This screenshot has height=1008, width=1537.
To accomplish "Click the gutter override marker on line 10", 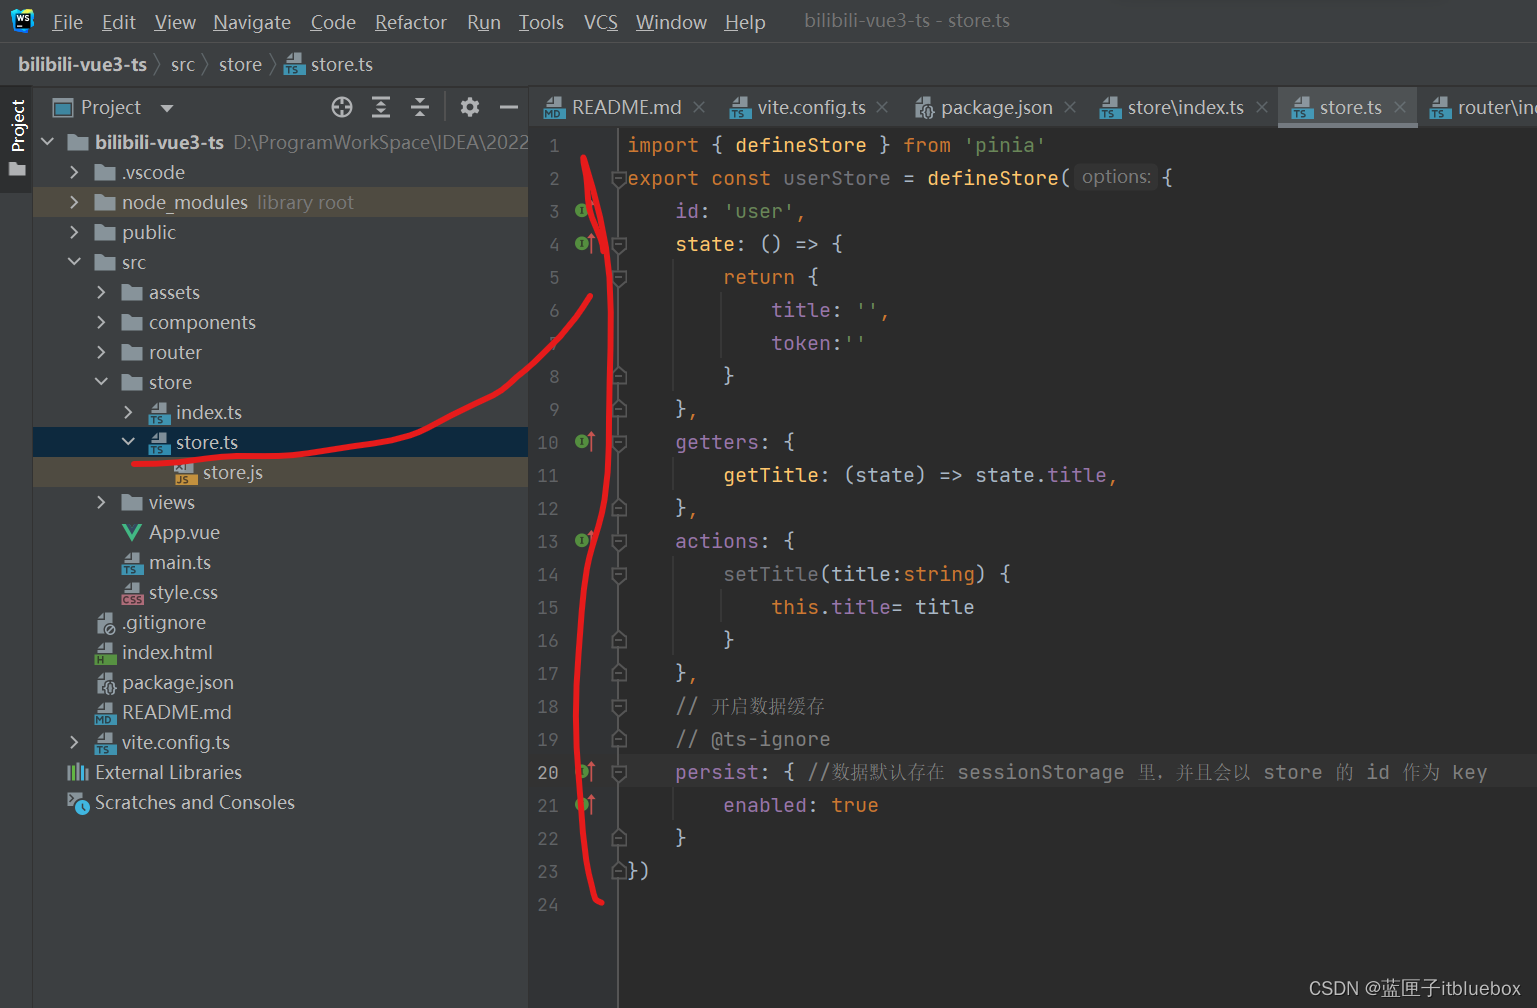I will pos(585,442).
